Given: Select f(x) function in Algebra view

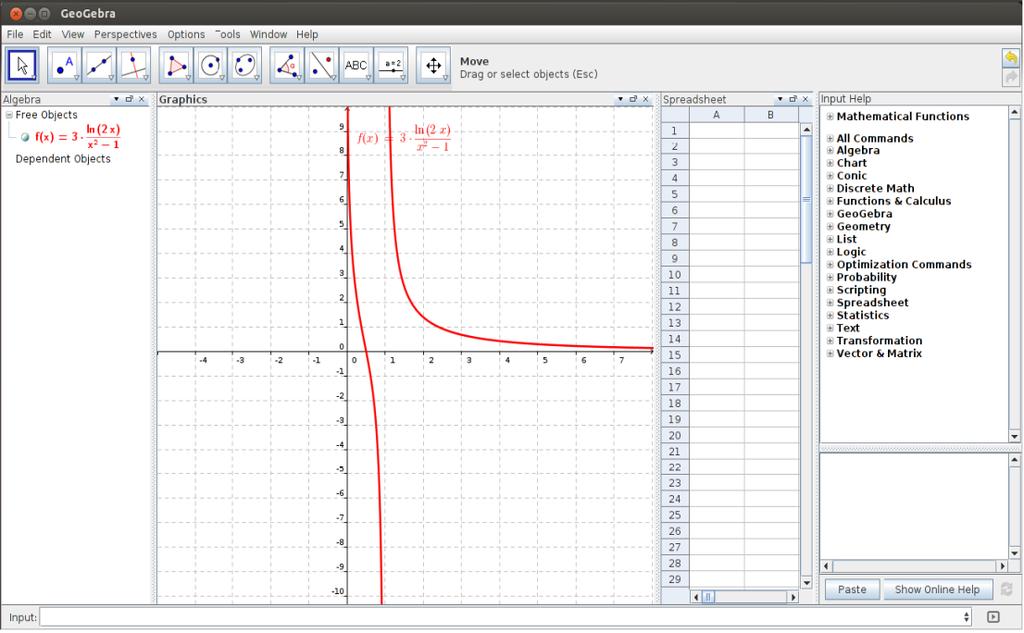Looking at the screenshot, I should (x=77, y=137).
